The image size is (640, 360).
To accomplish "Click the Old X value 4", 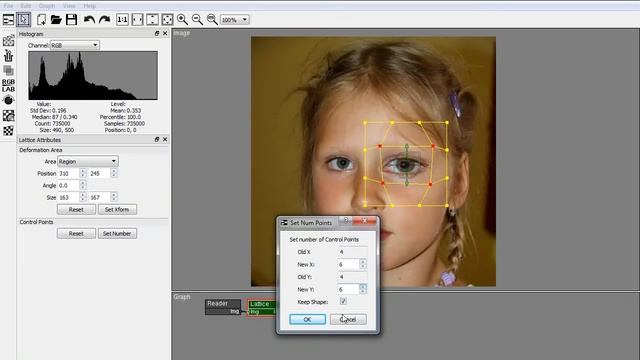I will [352, 252].
